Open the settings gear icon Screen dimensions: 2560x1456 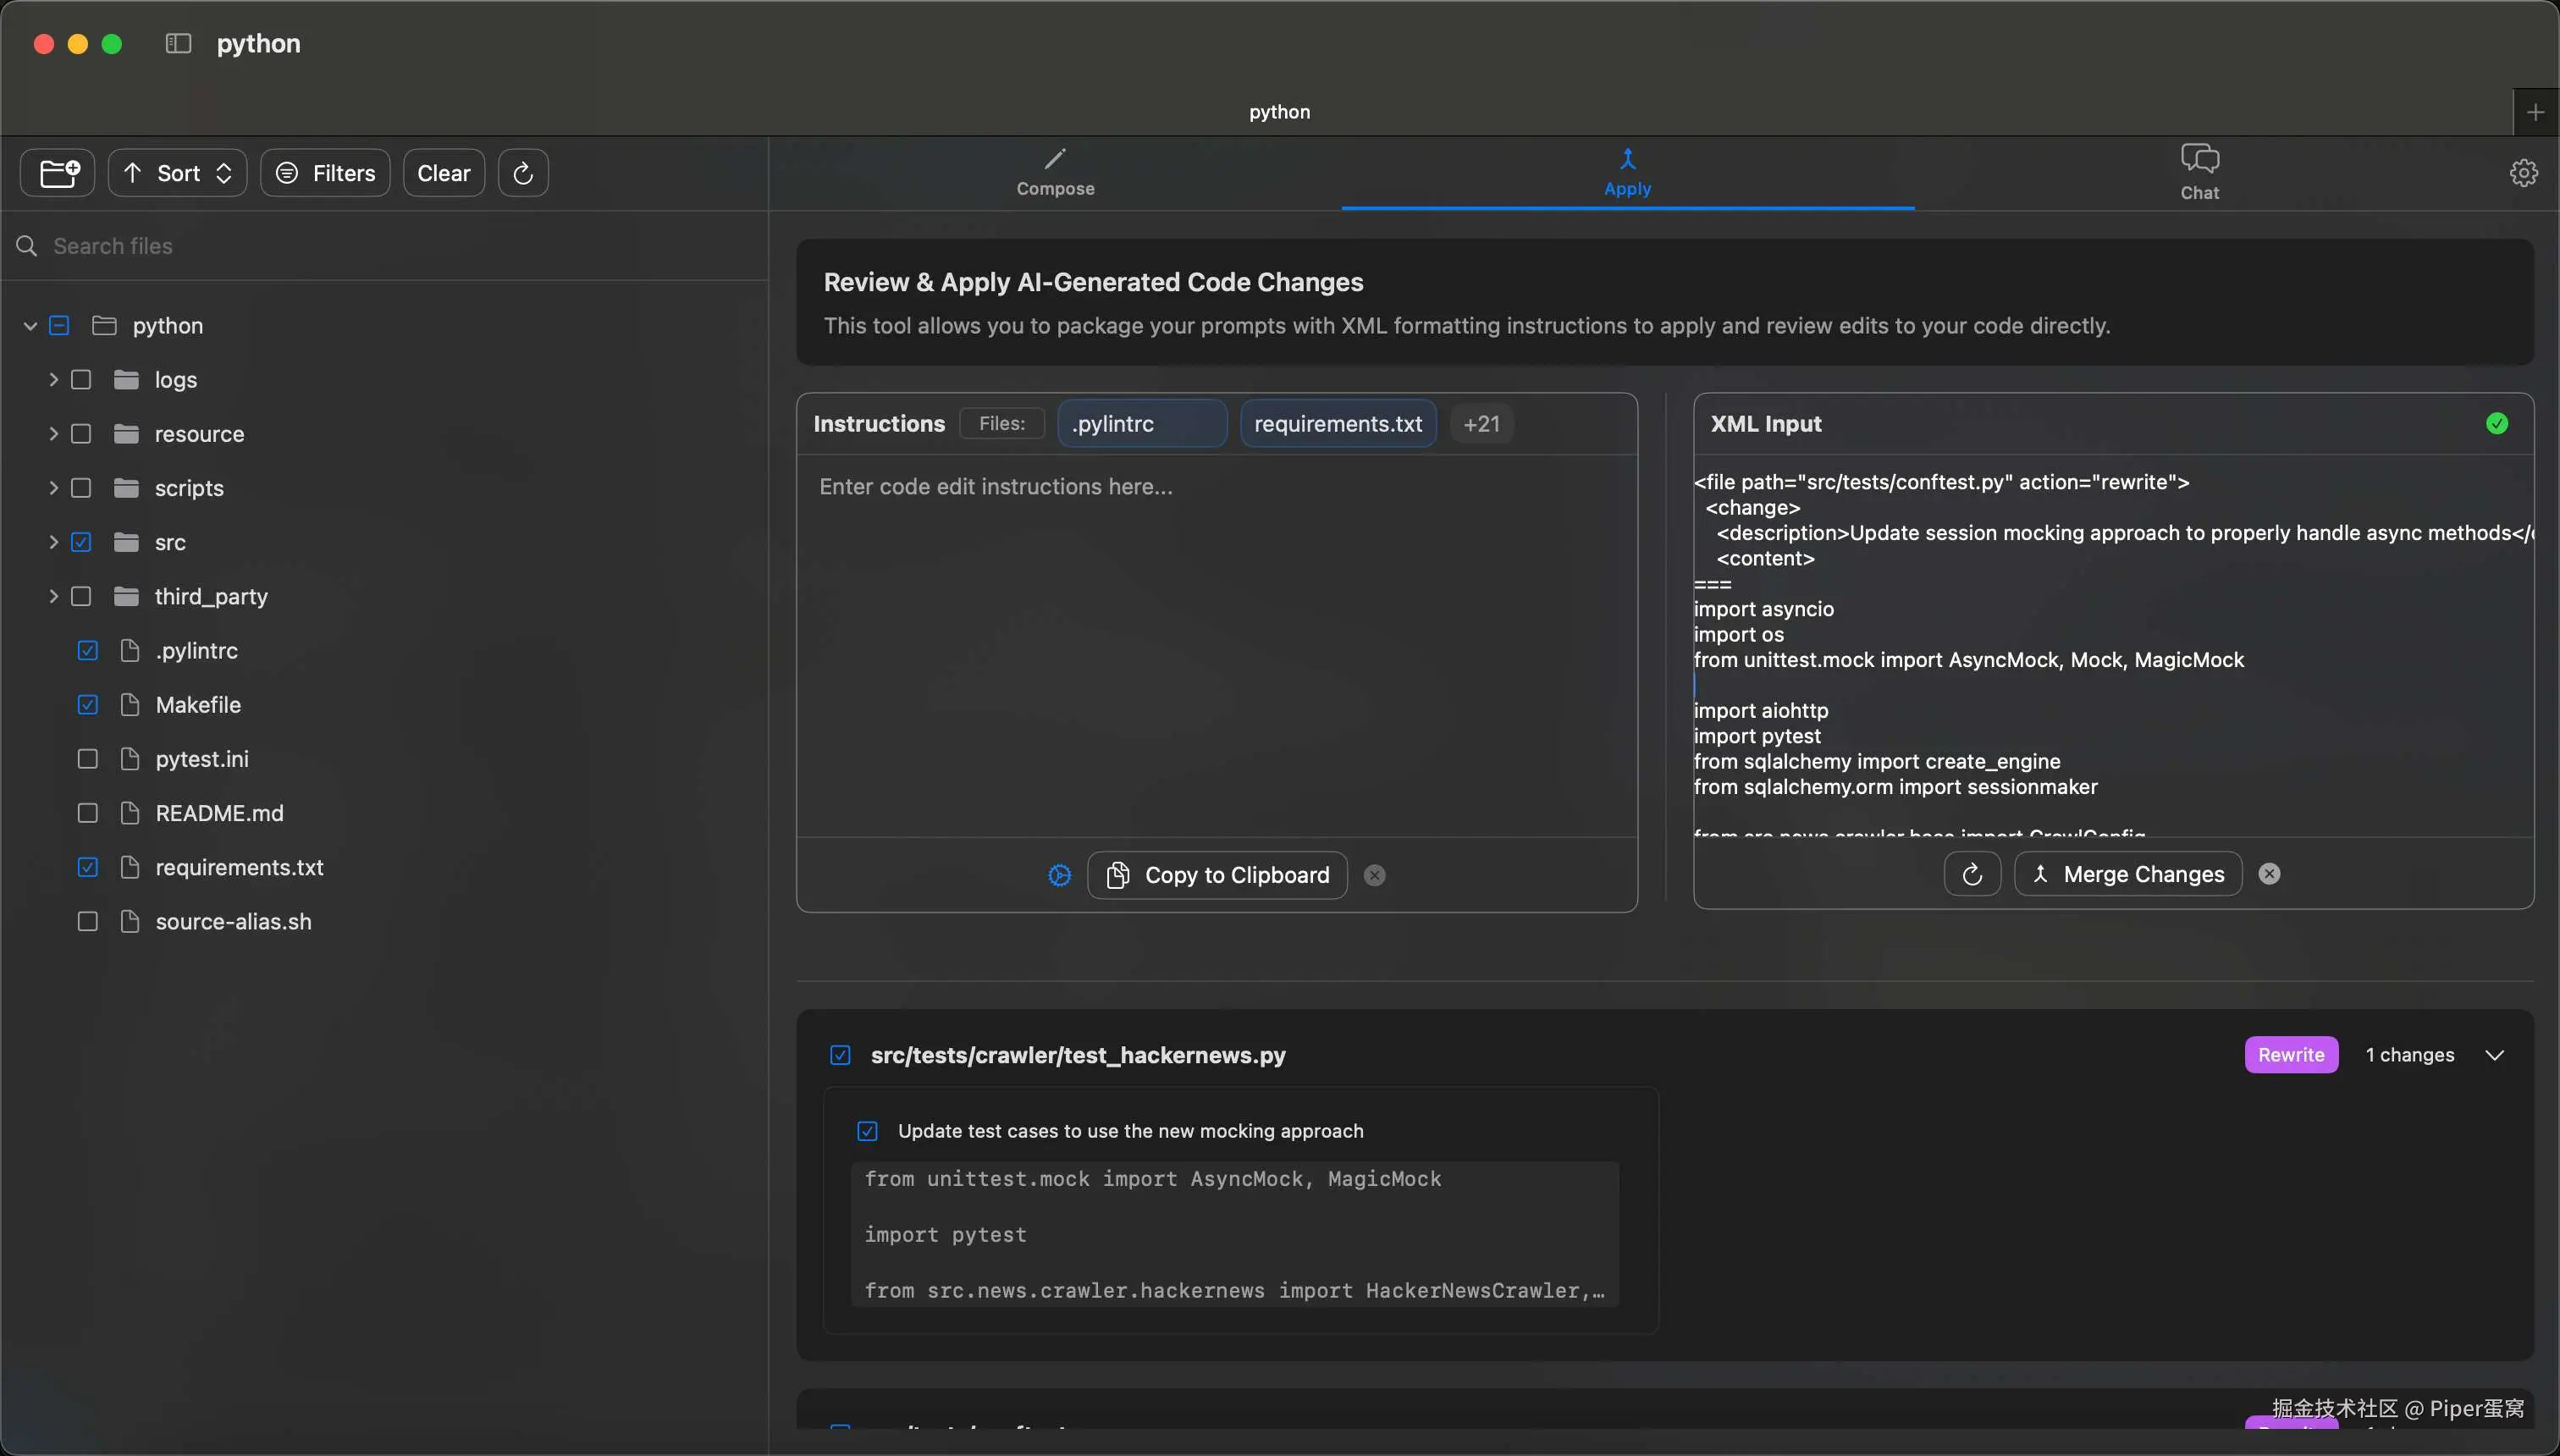coord(2523,173)
